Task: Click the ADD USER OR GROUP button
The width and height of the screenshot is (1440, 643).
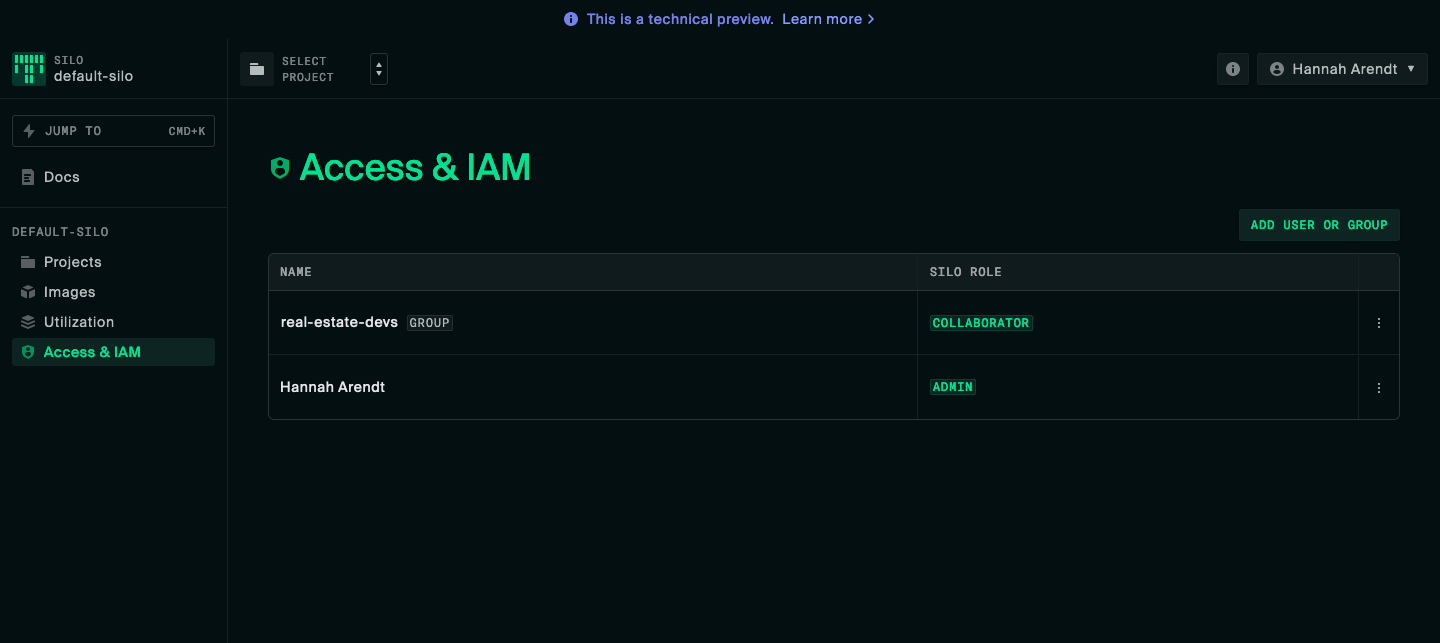Action: [x=1318, y=224]
